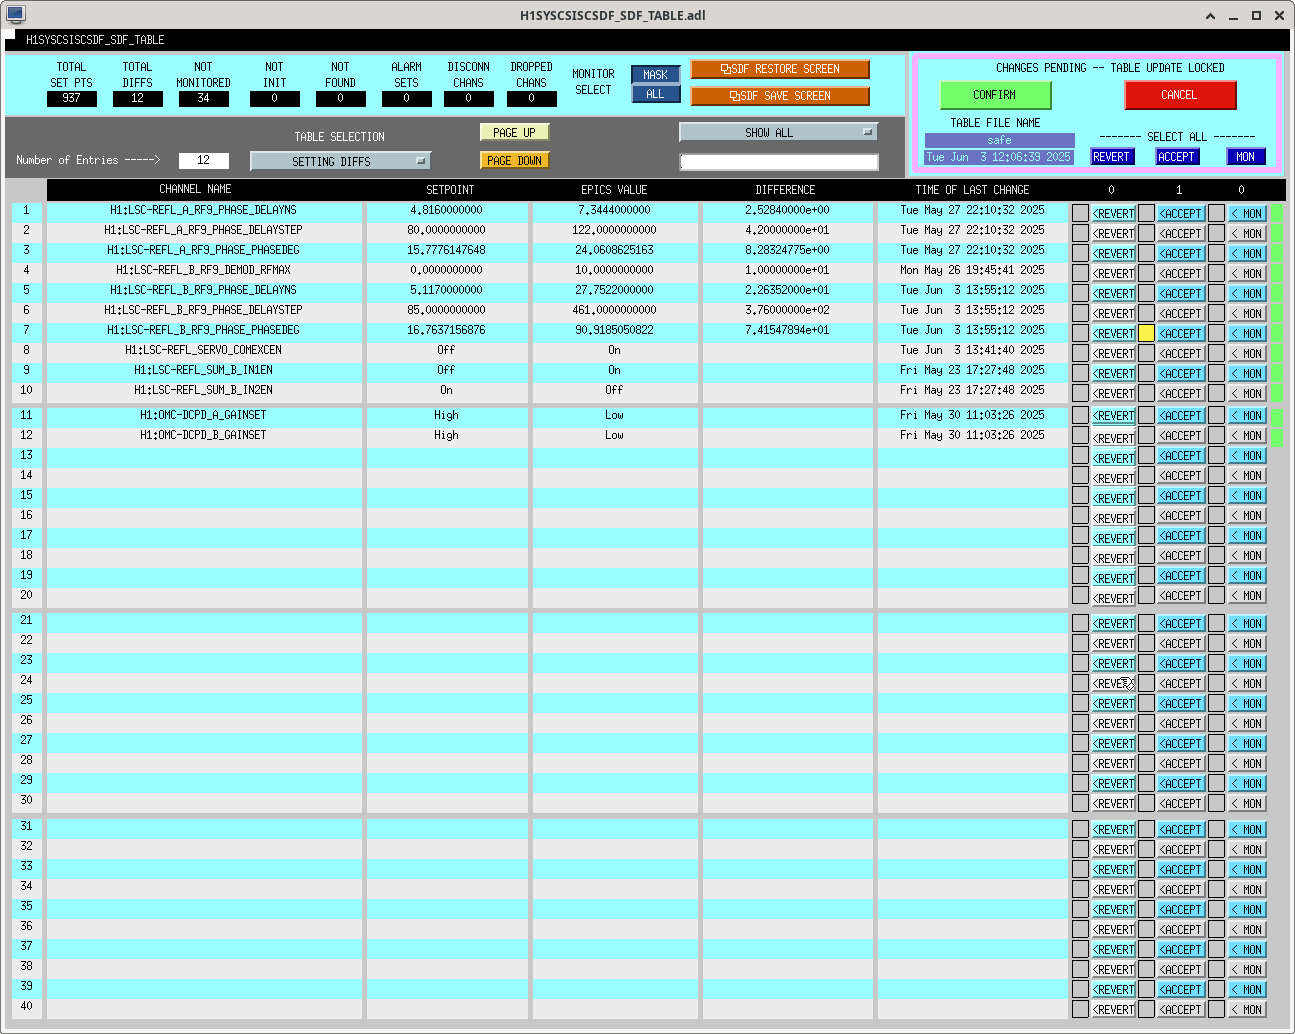
Task: Click the Number of Entries field
Action: pyautogui.click(x=203, y=160)
